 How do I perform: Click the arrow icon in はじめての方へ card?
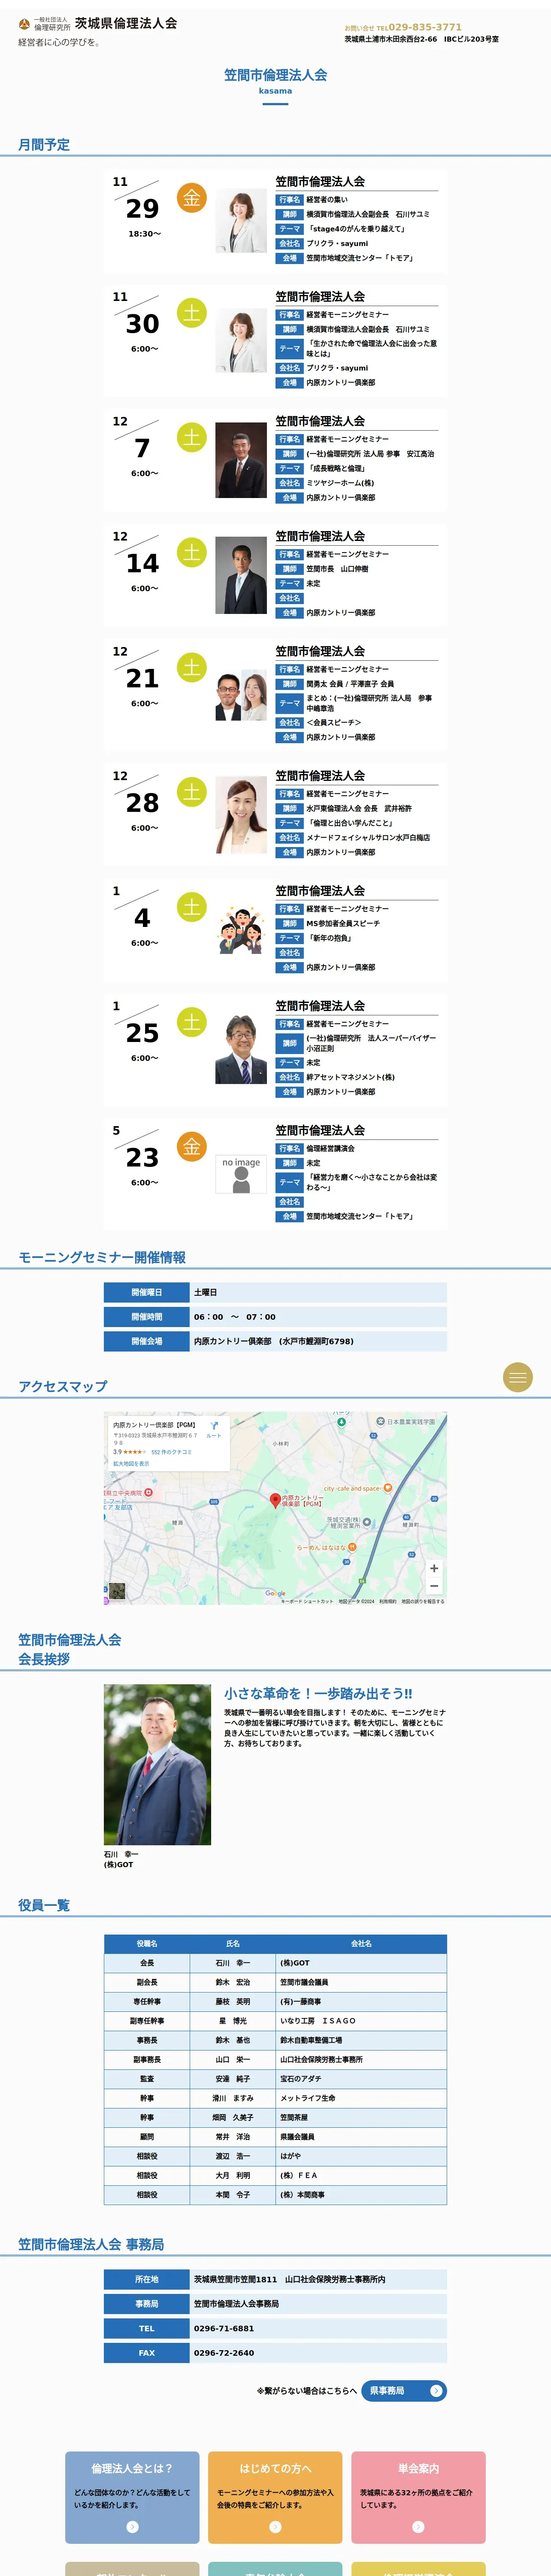275,2527
